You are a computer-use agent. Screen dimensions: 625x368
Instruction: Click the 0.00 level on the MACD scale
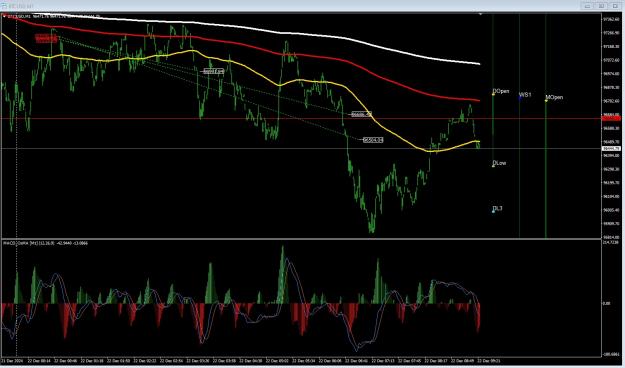[606, 303]
